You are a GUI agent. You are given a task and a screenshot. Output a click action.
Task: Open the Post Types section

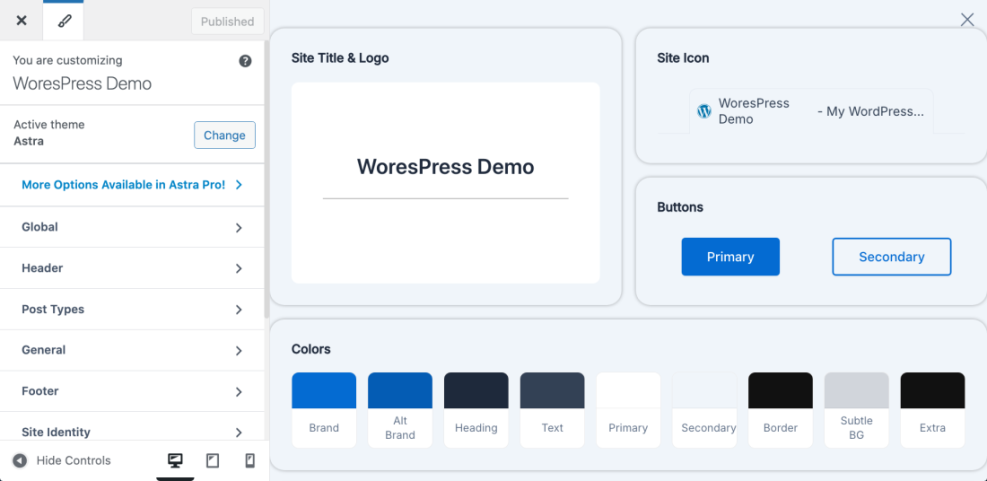click(x=132, y=309)
